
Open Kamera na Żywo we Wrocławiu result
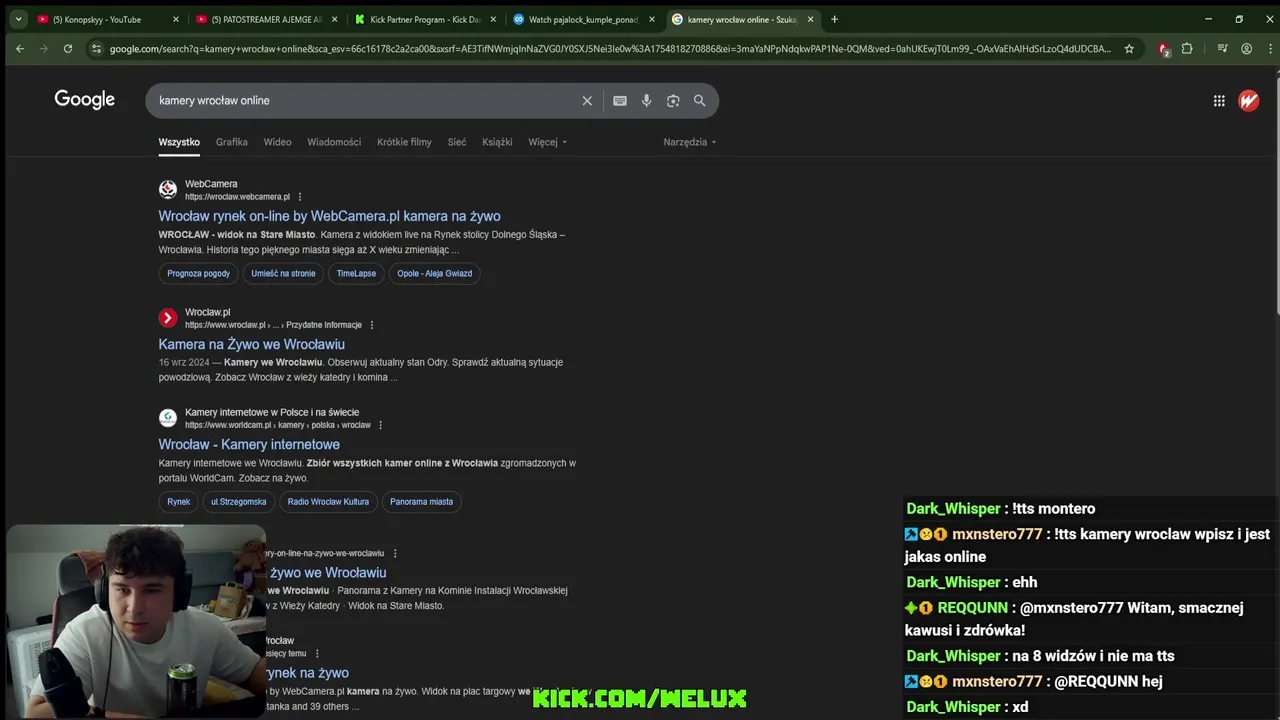pos(251,344)
